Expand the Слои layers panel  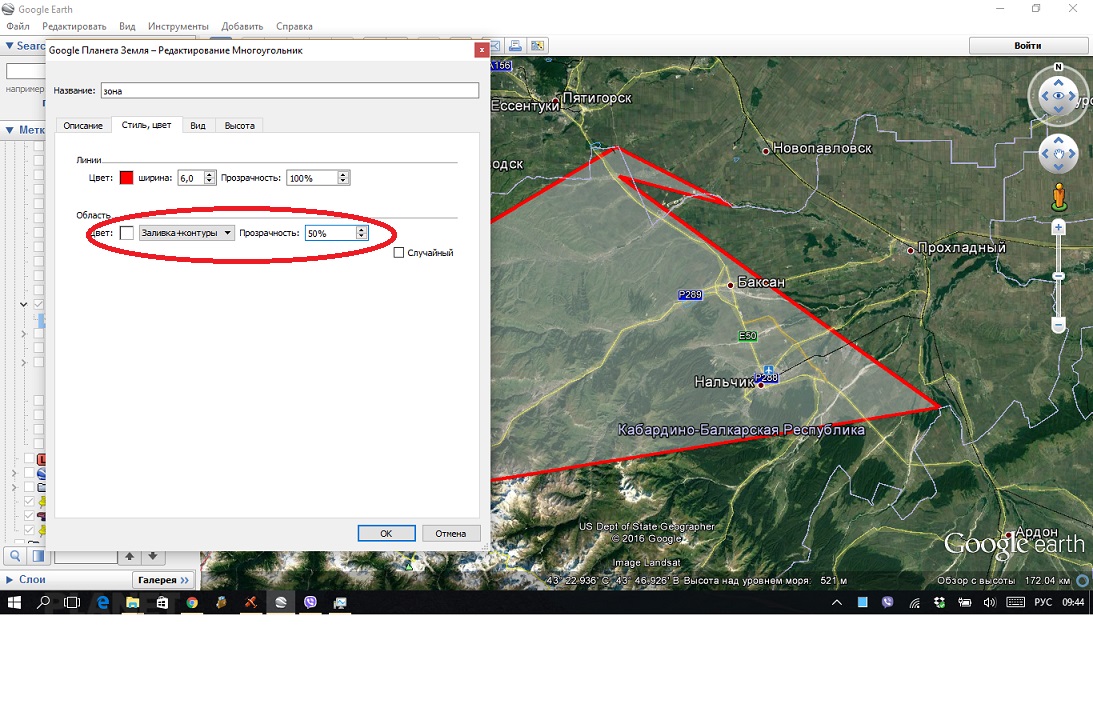pyautogui.click(x=10, y=580)
